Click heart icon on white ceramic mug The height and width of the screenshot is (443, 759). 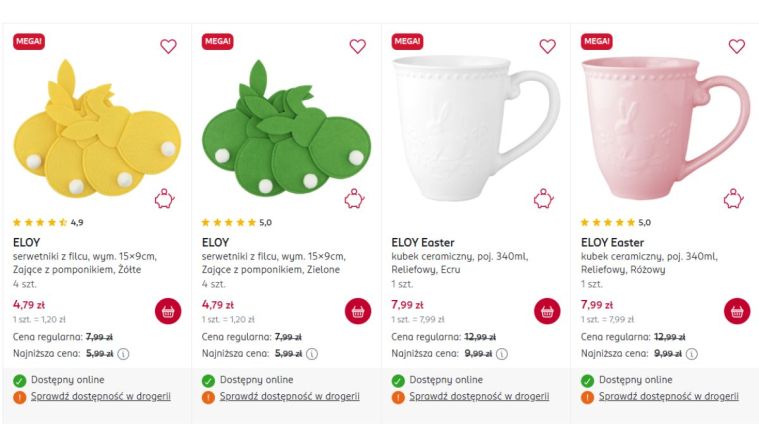[x=547, y=46]
